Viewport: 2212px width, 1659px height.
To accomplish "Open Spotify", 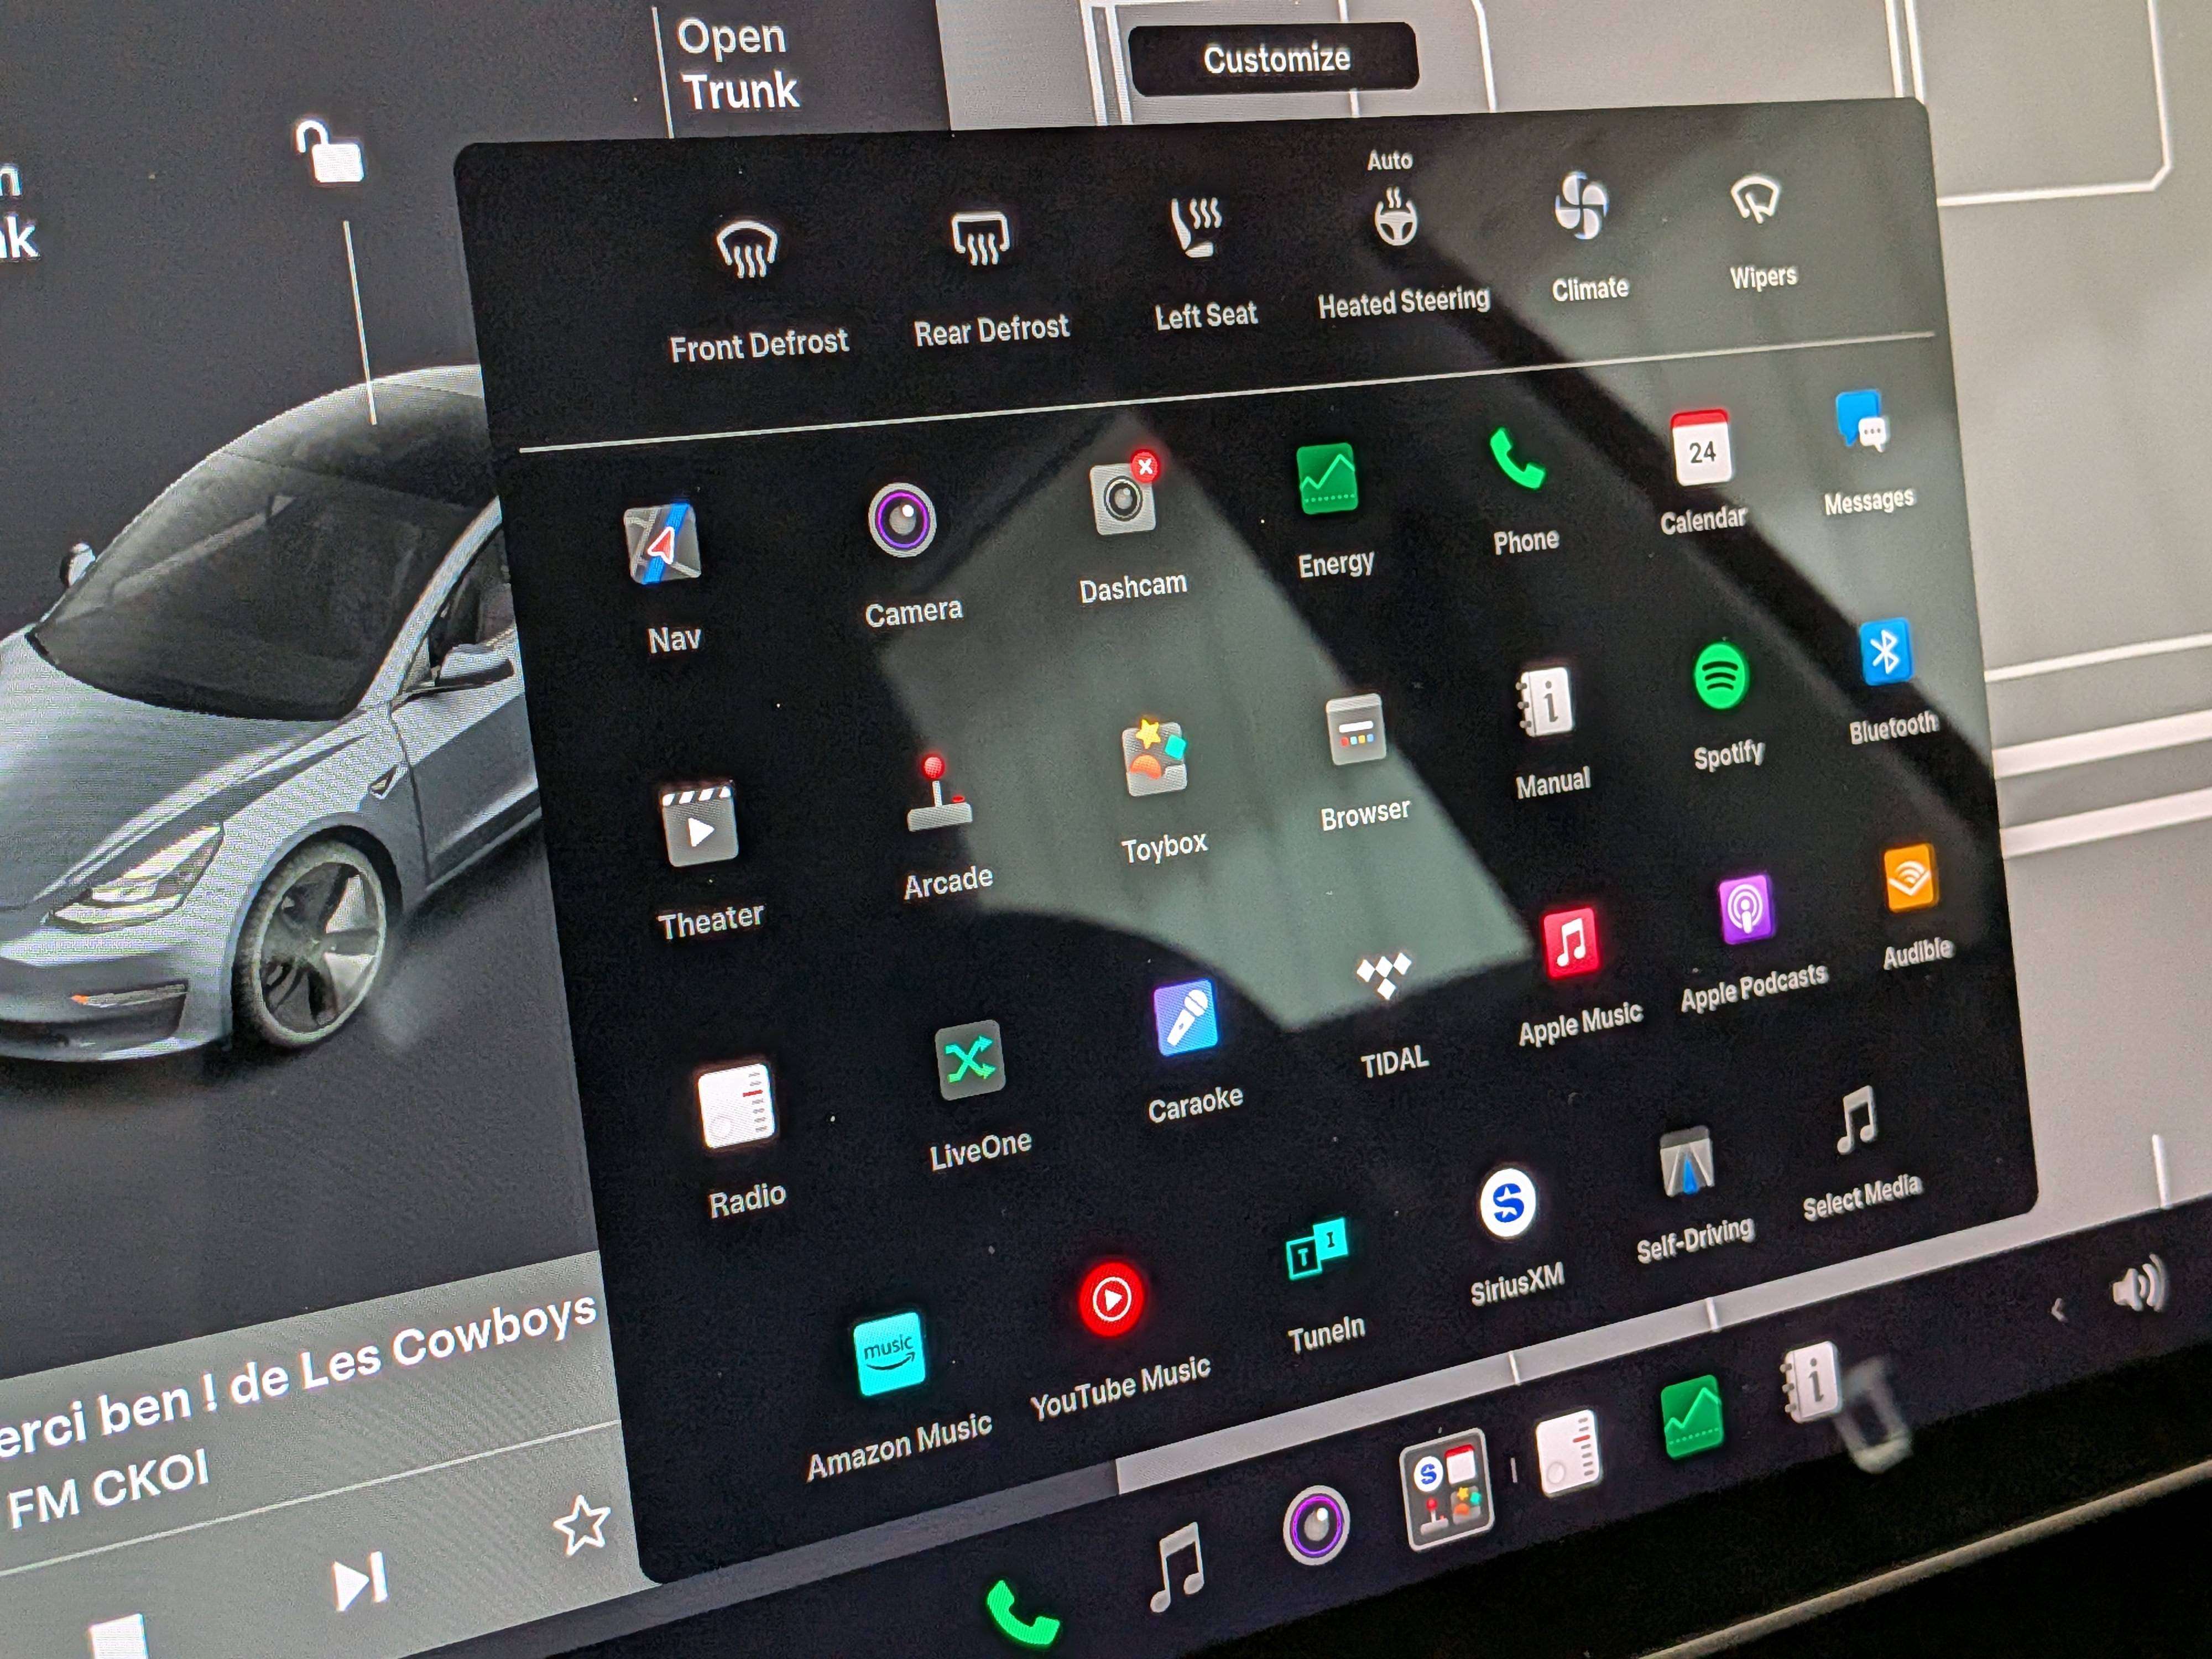I will [x=1720, y=676].
